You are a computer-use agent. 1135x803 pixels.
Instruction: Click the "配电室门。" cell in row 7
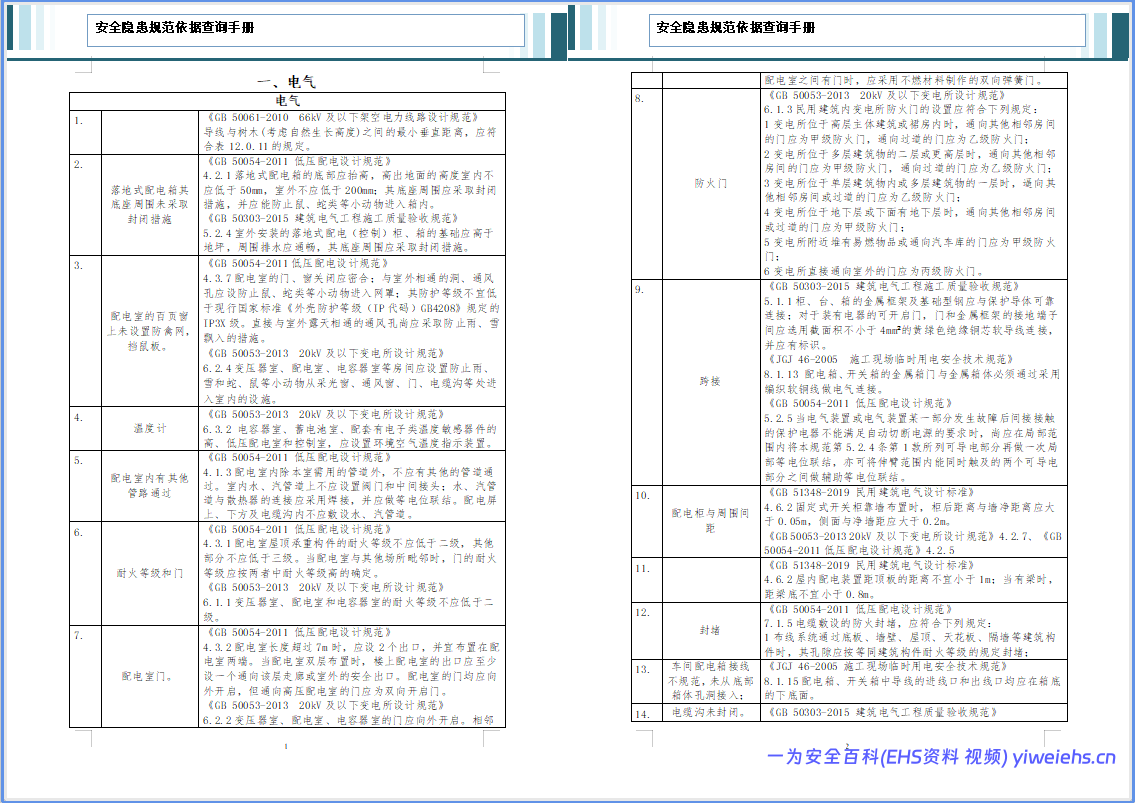[x=149, y=675]
